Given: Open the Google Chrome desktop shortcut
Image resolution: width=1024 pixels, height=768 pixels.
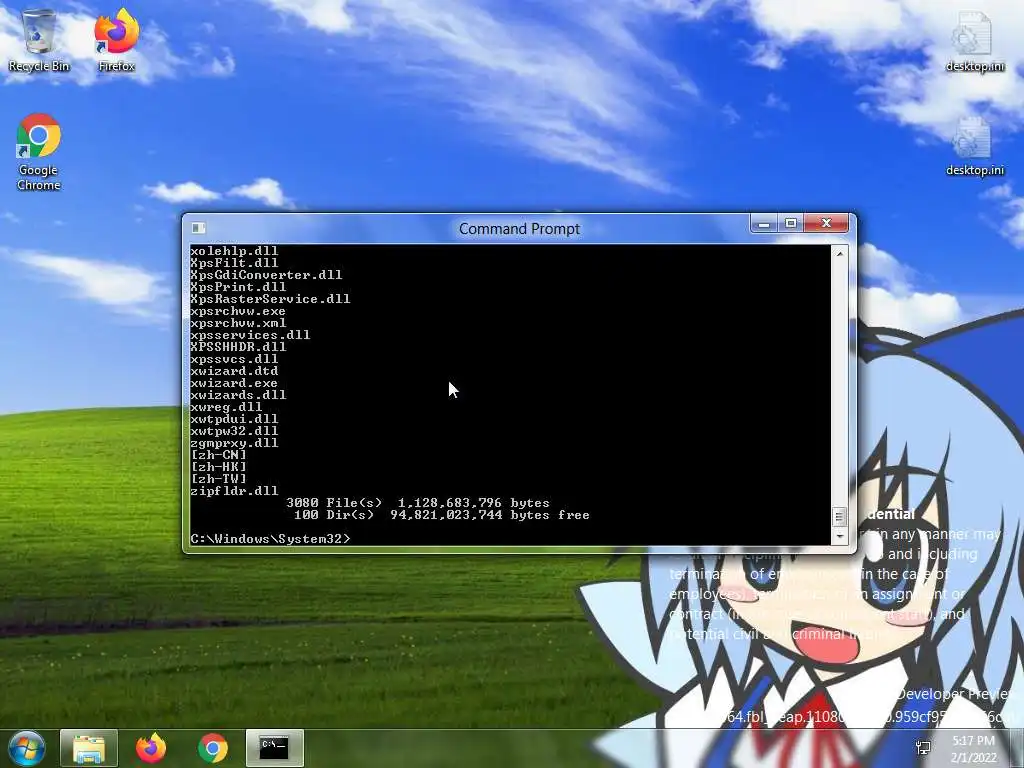Looking at the screenshot, I should tap(39, 152).
